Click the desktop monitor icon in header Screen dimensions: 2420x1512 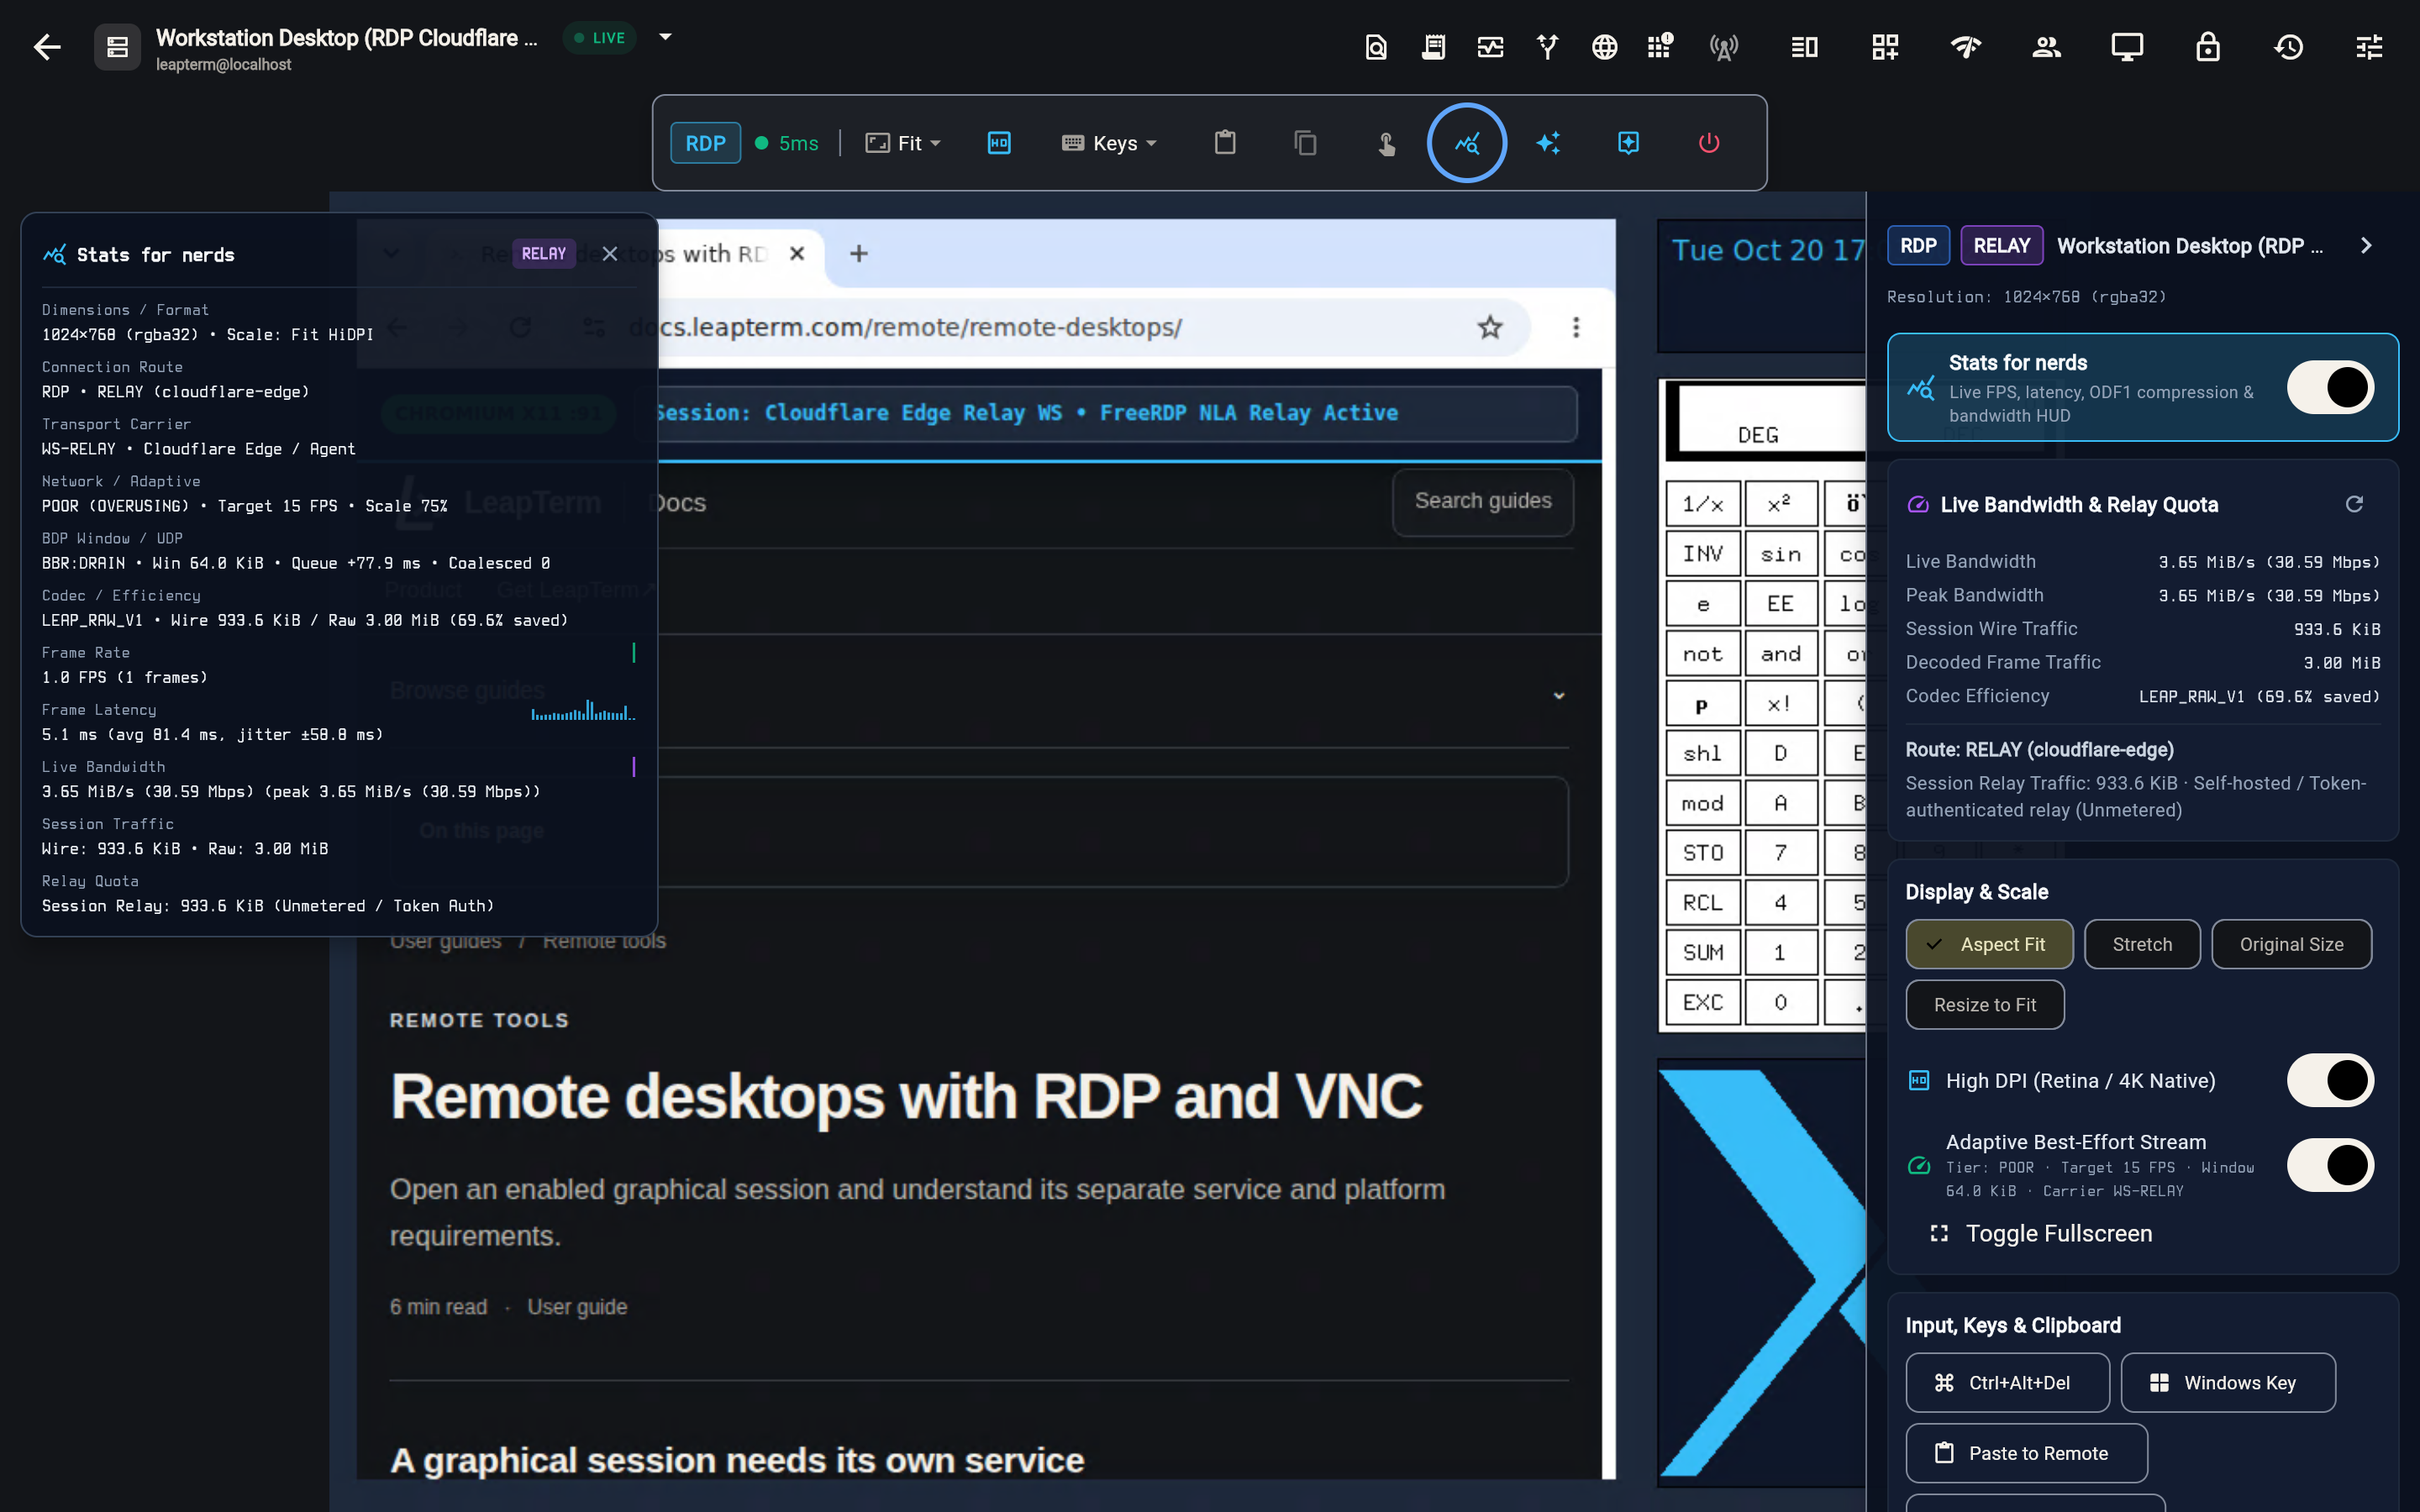tap(2127, 47)
